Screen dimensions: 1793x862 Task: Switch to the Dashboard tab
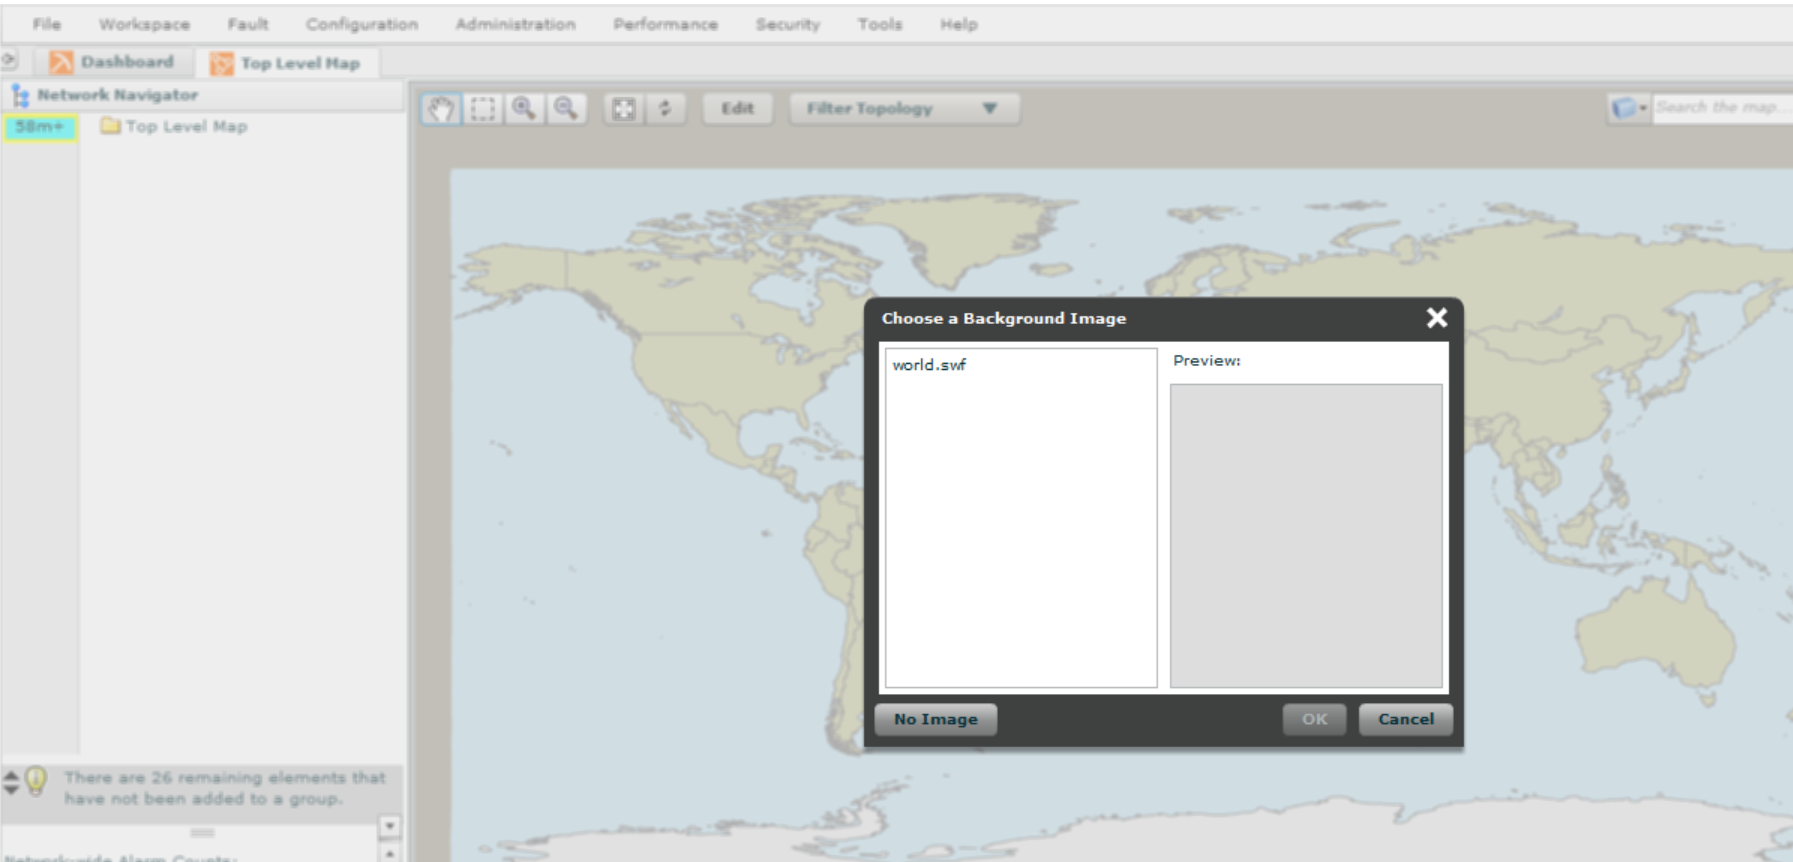(x=112, y=62)
